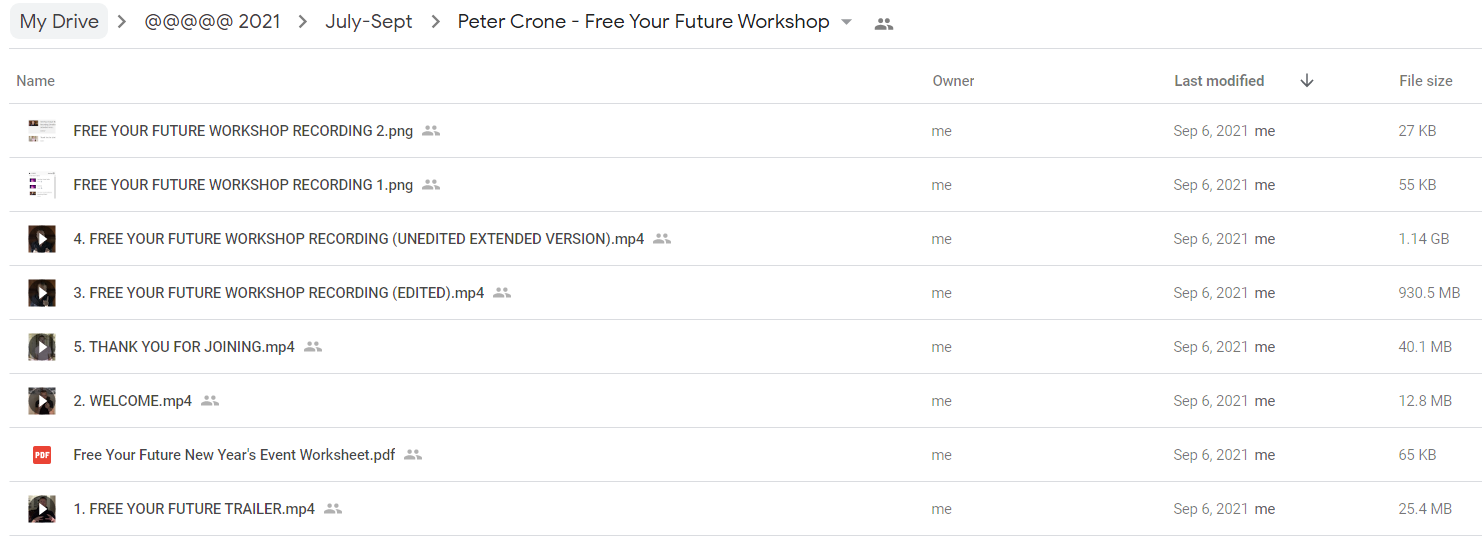Viewport: 1482px width, 558px height.
Task: Click the shared-people icon beside the folder title
Action: (883, 24)
